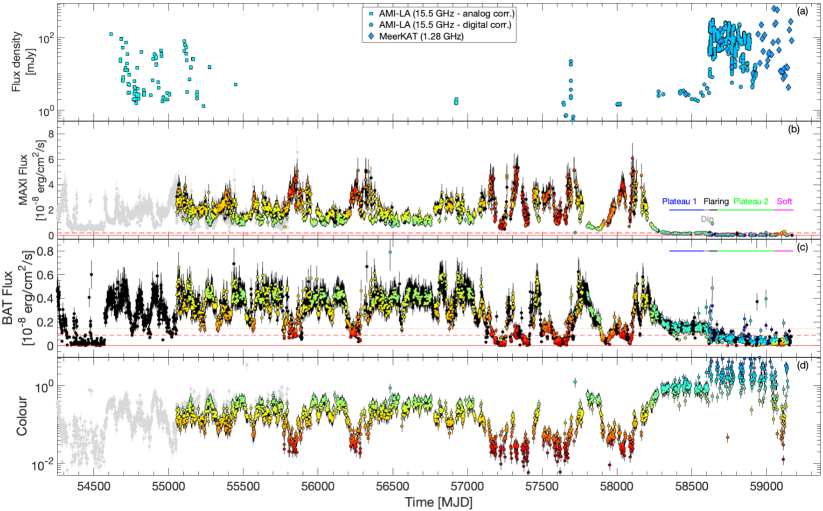The width and height of the screenshot is (823, 511).
Task: Click the panel label (a)
Action: [x=802, y=10]
